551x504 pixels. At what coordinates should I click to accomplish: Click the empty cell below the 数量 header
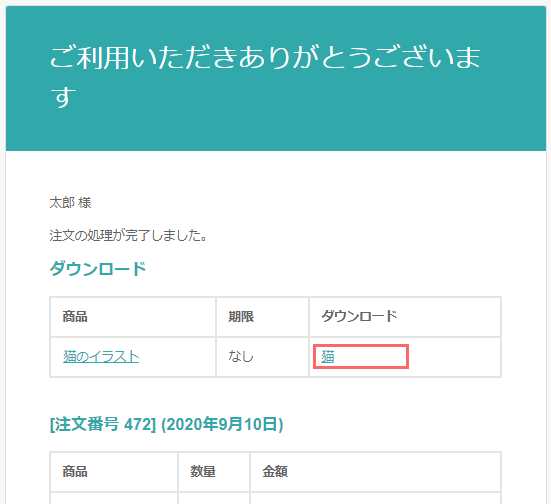(x=214, y=498)
